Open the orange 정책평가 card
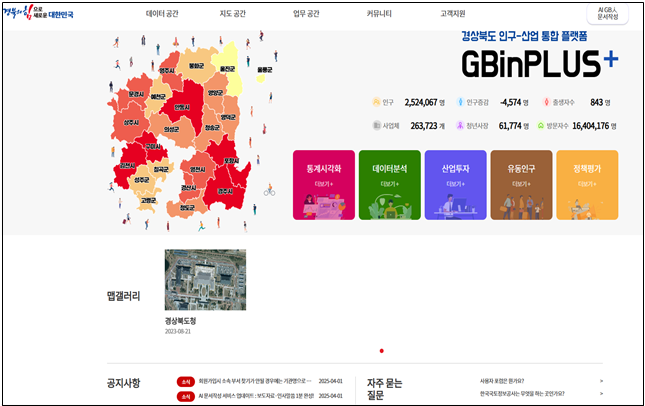The height and width of the screenshot is (406, 645). (587, 185)
